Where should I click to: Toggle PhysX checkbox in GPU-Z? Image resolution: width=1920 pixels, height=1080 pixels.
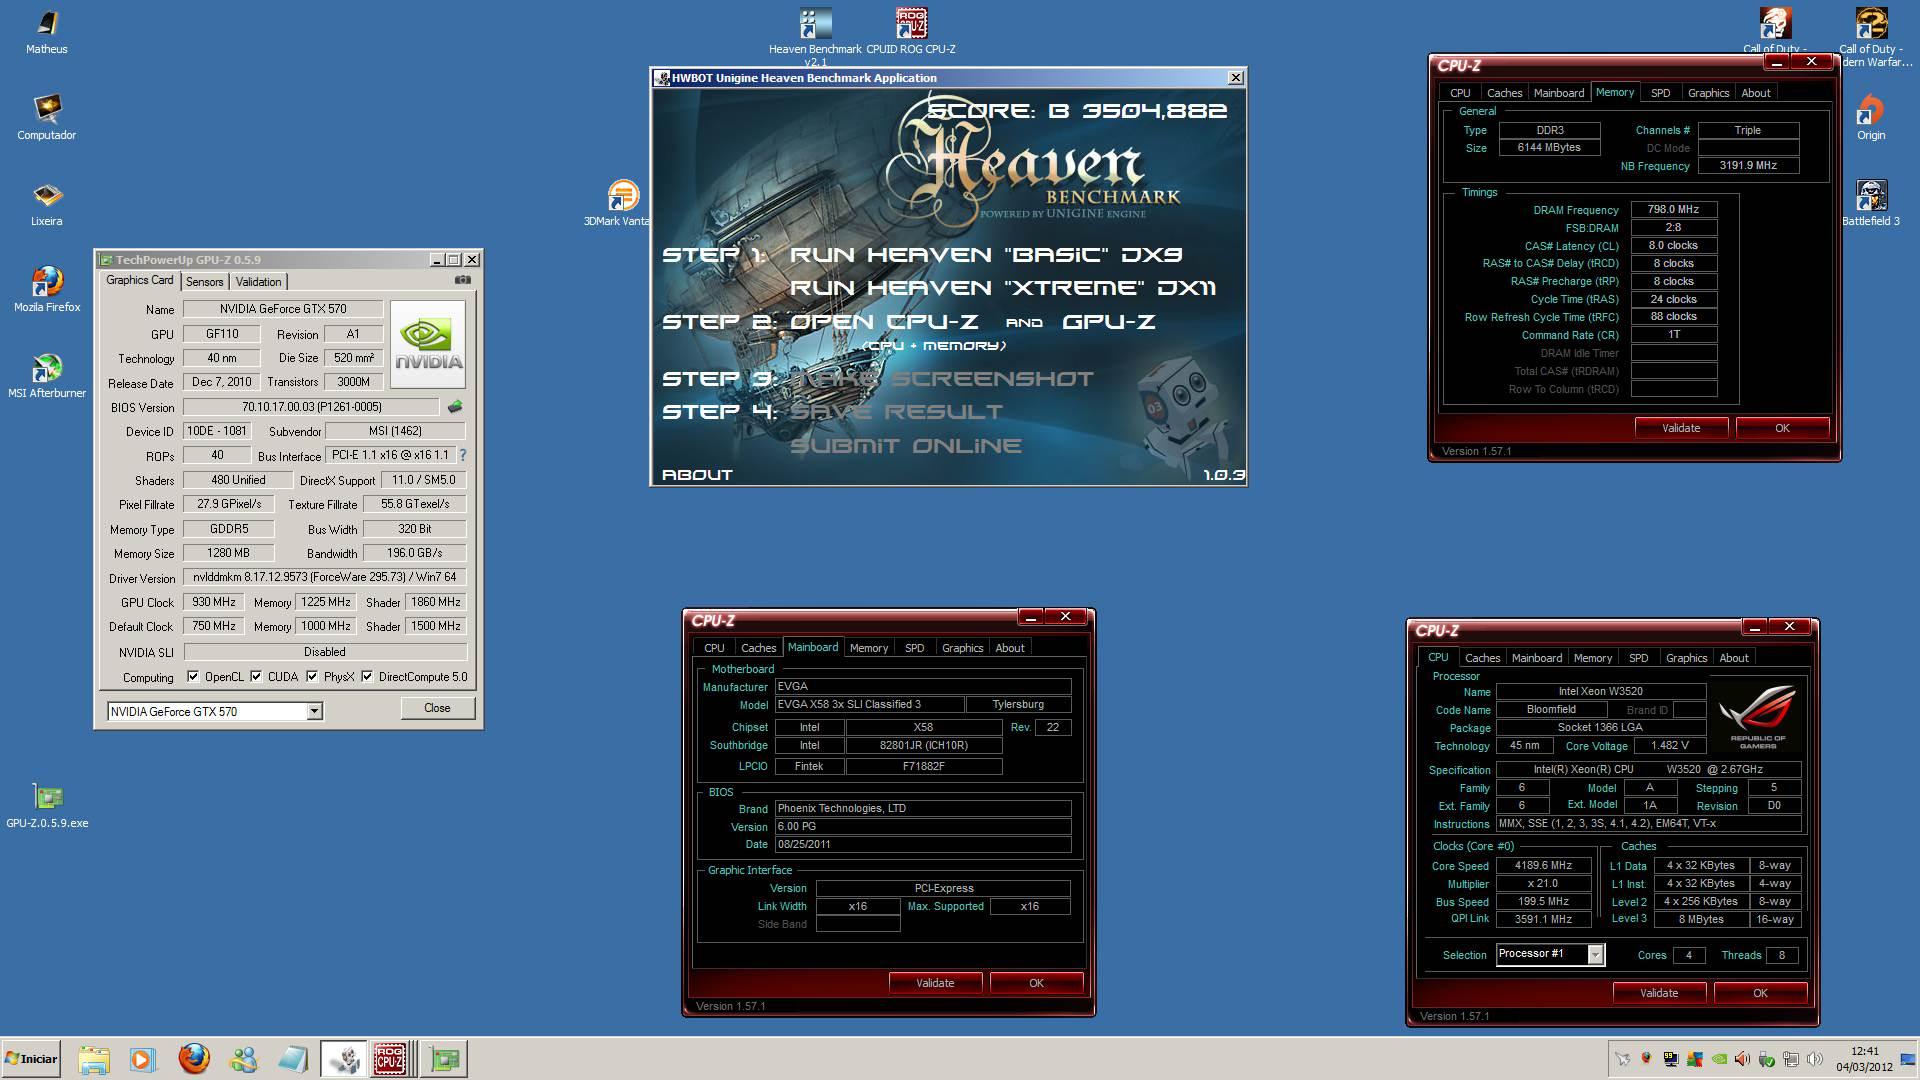312,677
